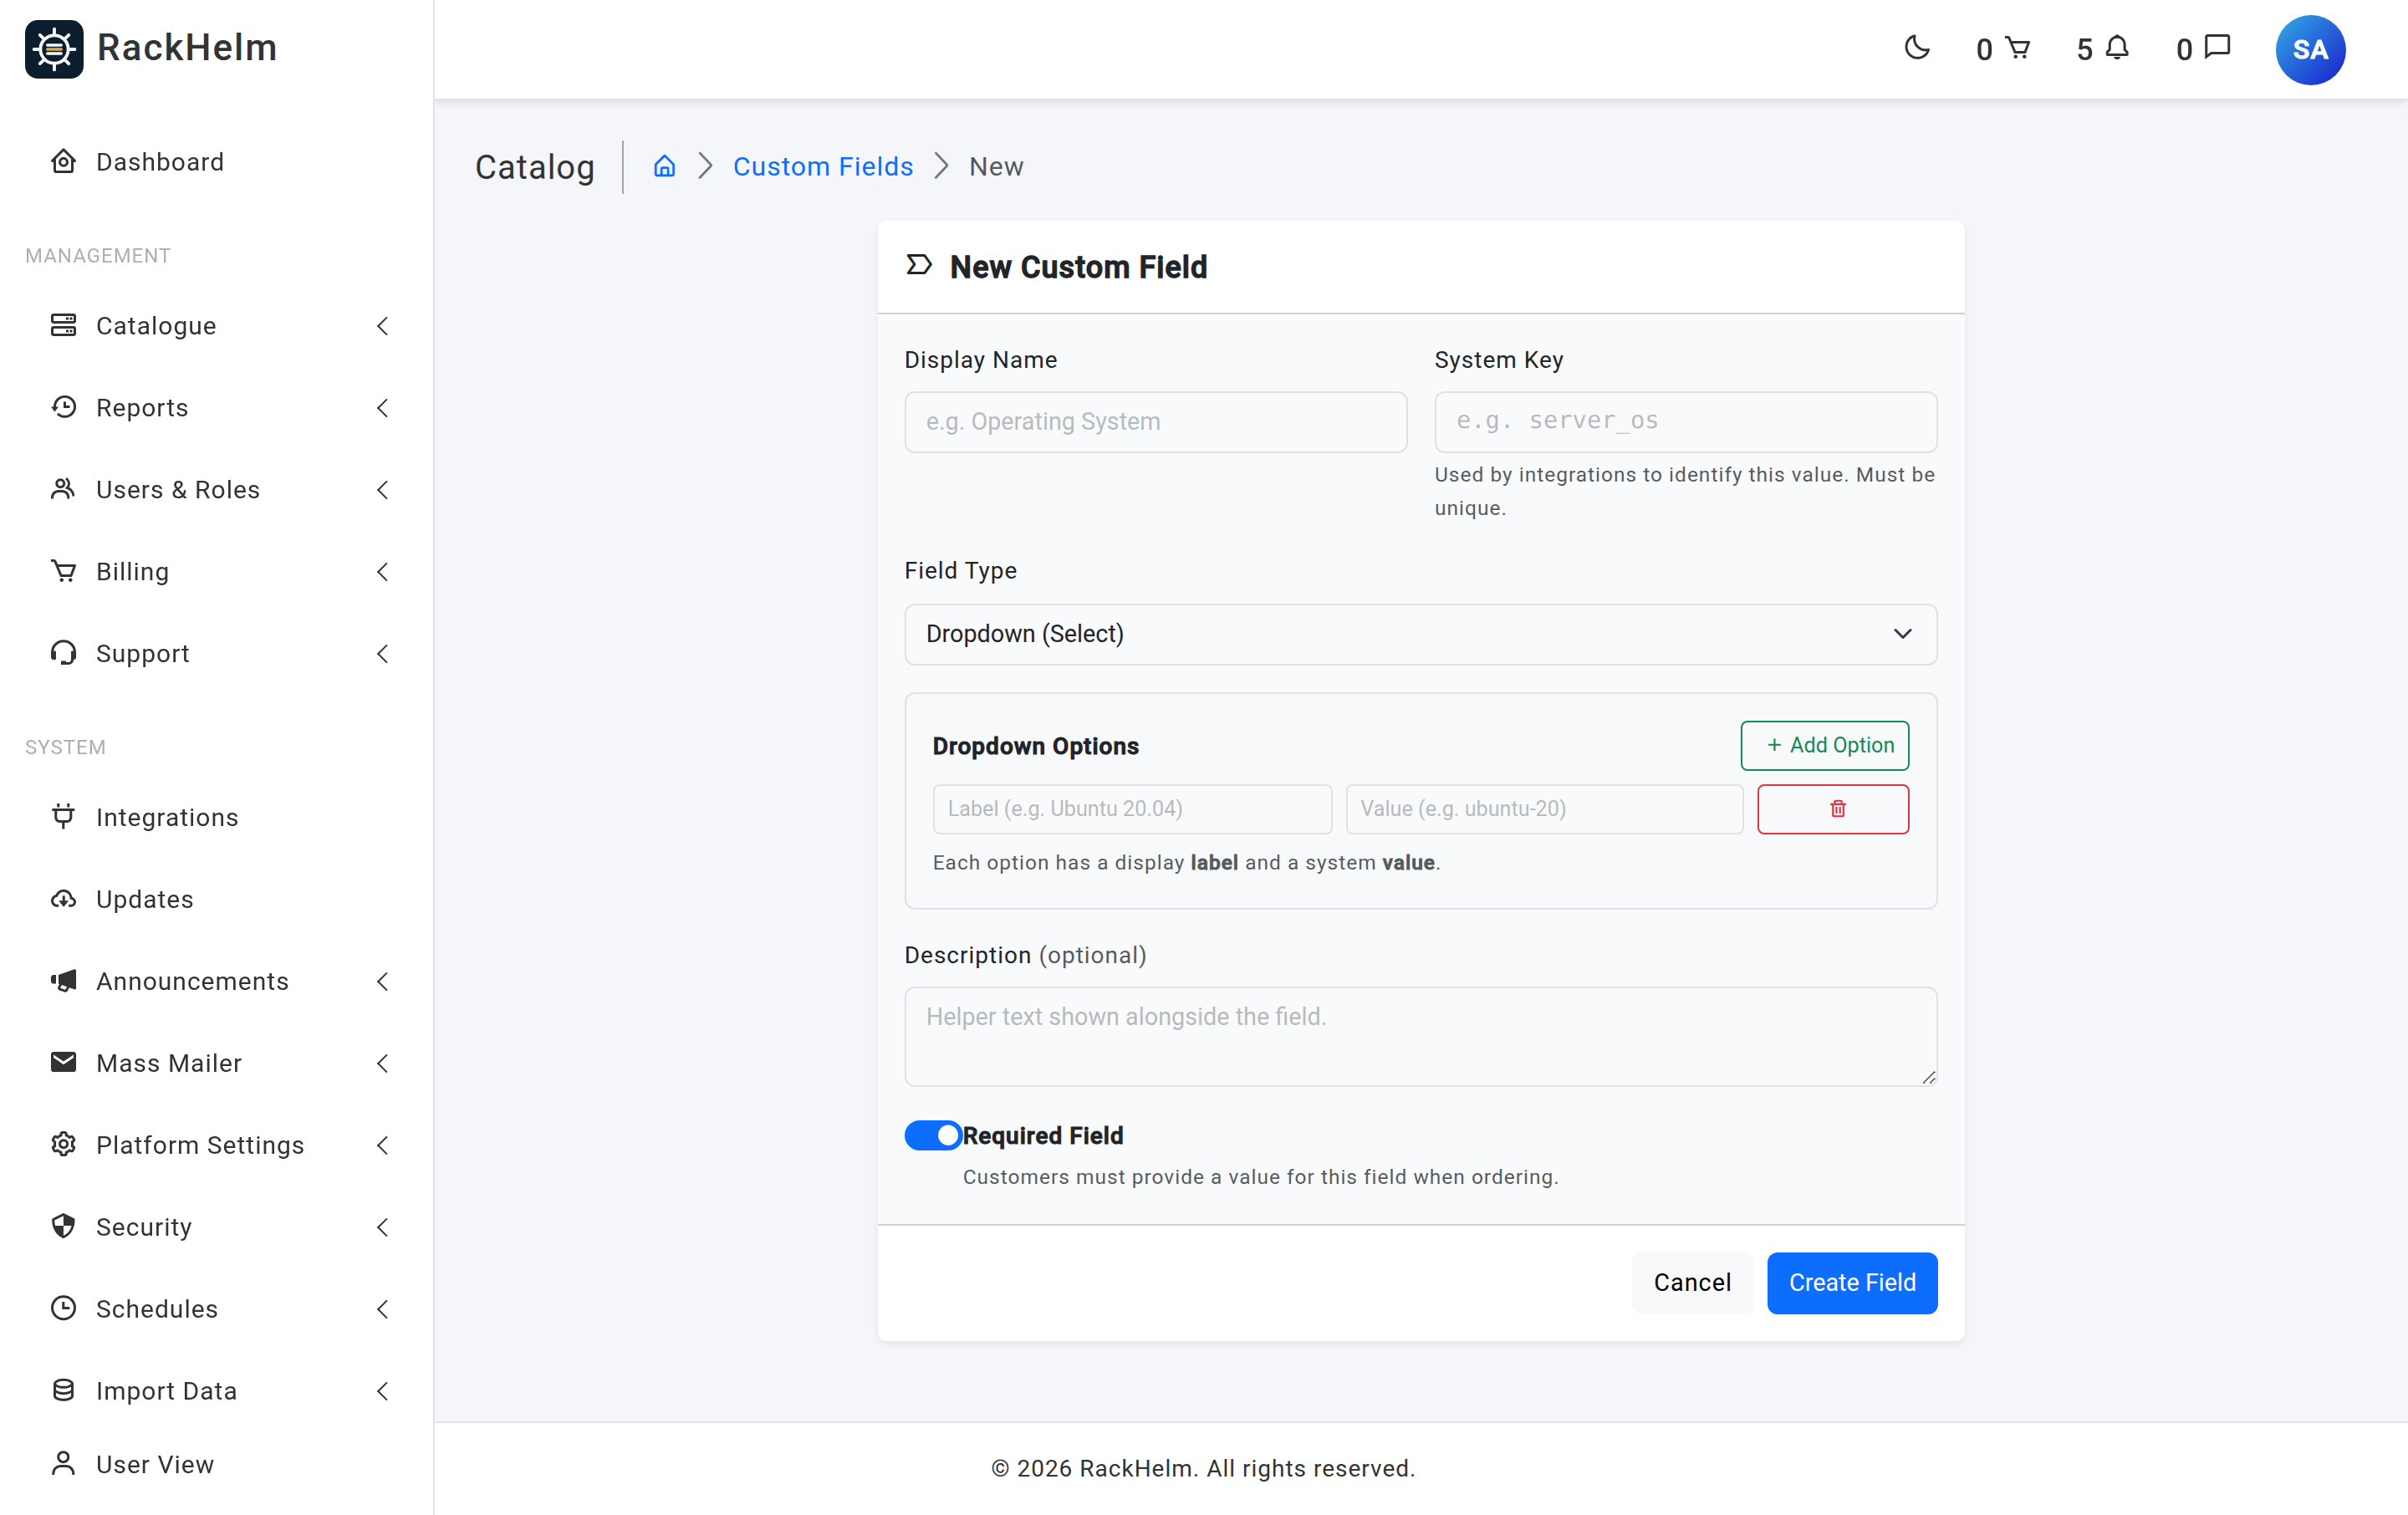Open SA user avatar menu
2408x1515 pixels.
click(2310, 49)
